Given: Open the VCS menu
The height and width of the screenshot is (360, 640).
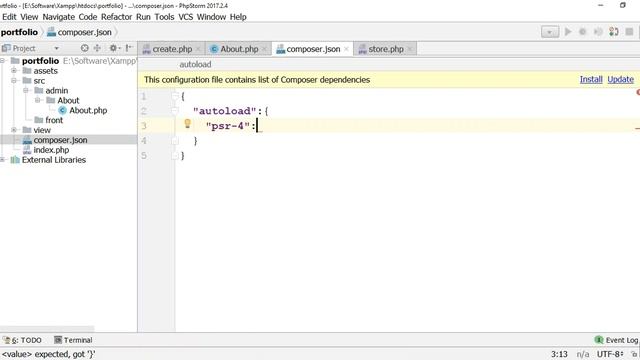Looking at the screenshot, I should pos(185,17).
